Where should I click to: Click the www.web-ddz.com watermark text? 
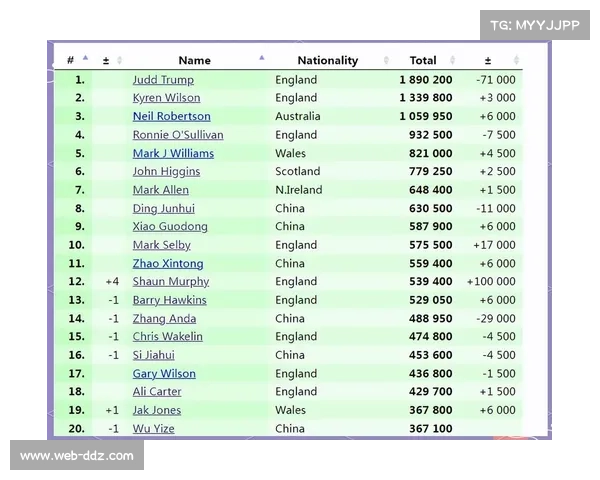pyautogui.click(x=76, y=456)
